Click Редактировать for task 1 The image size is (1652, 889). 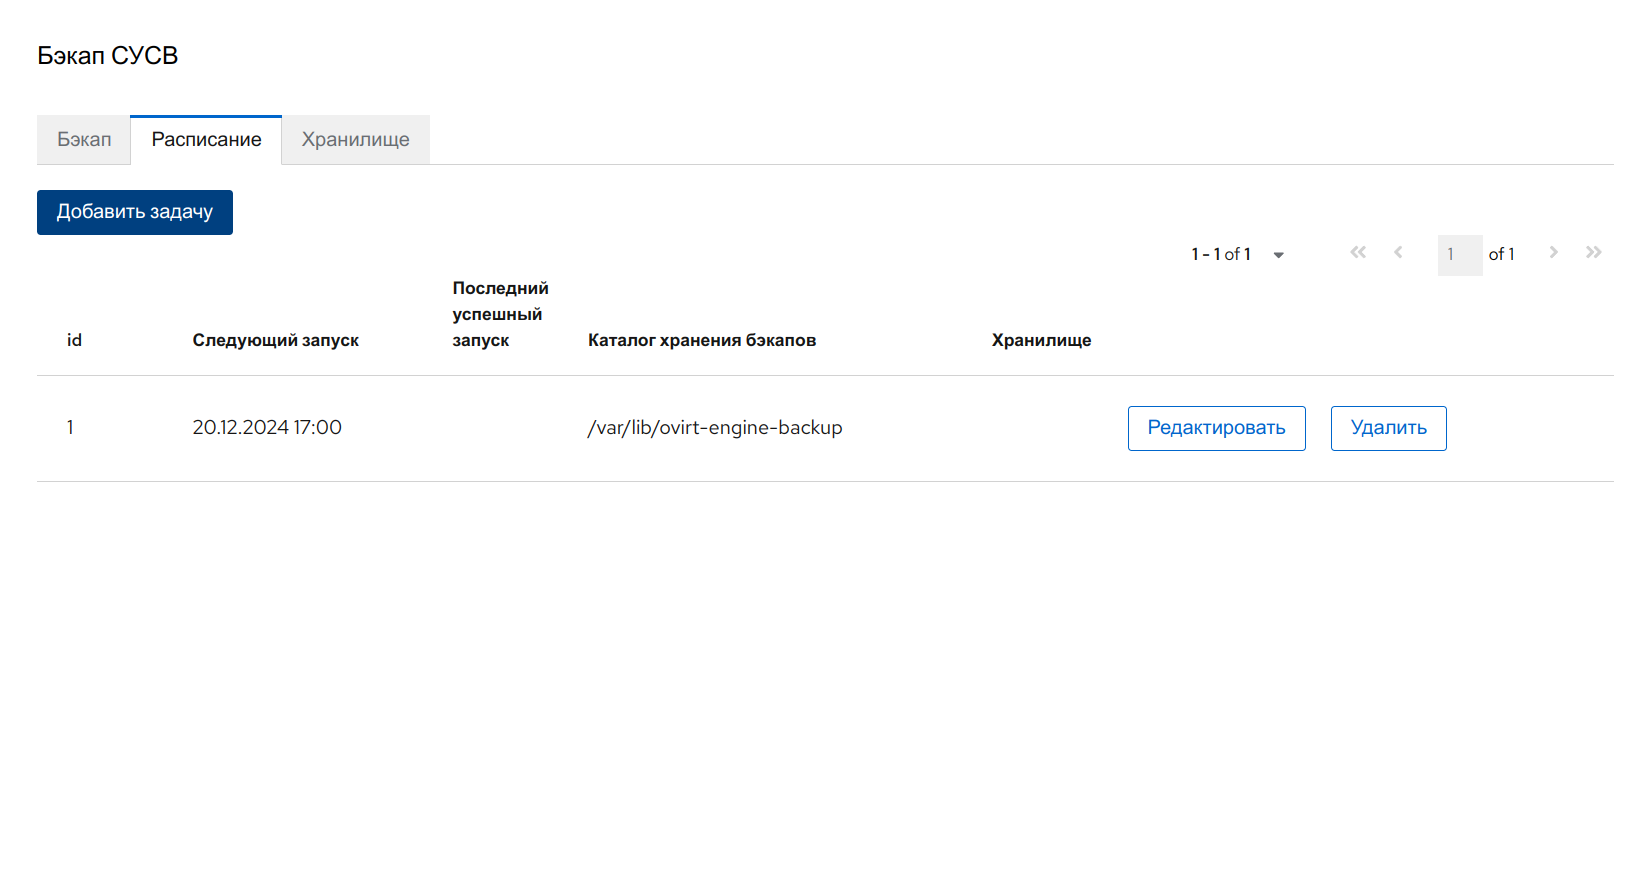1216,428
